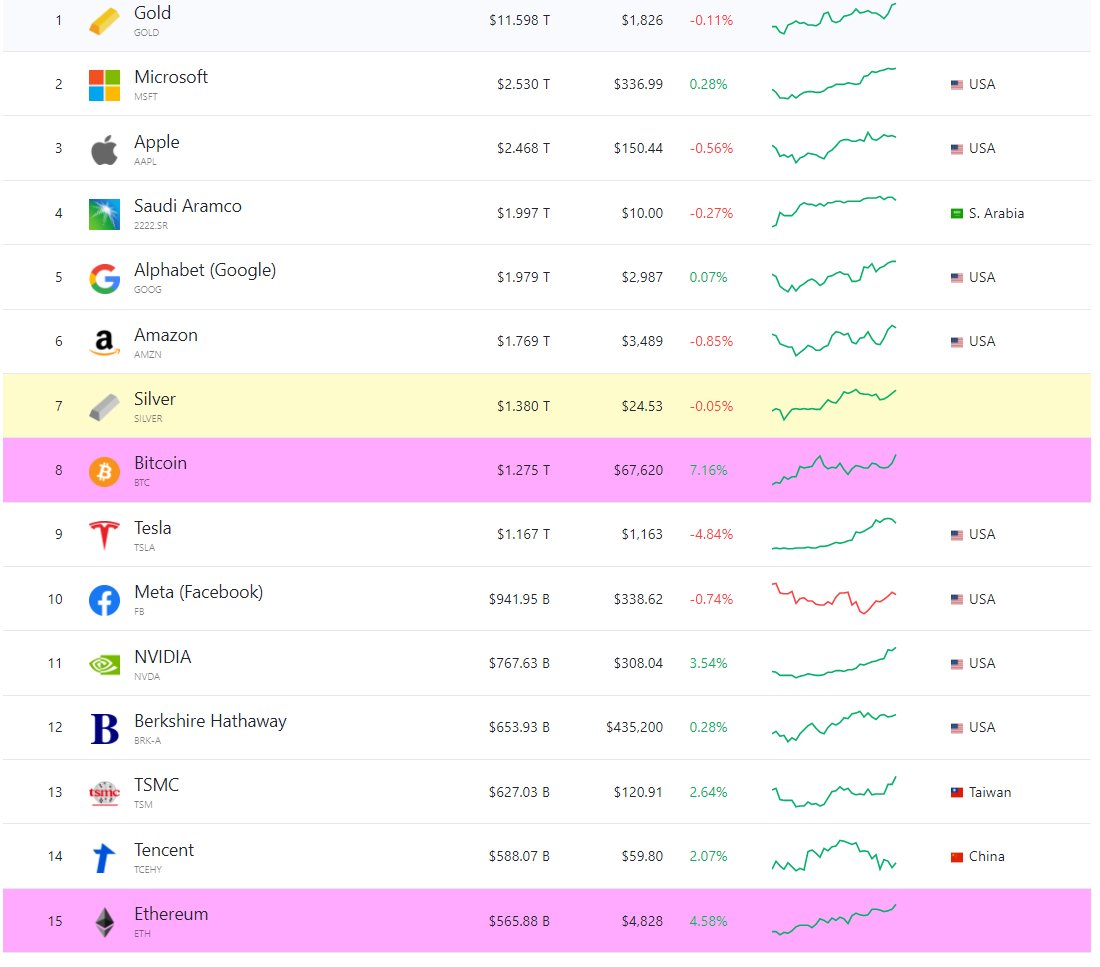
Task: Click the Saudi Arabia flag icon
Action: [x=956, y=213]
